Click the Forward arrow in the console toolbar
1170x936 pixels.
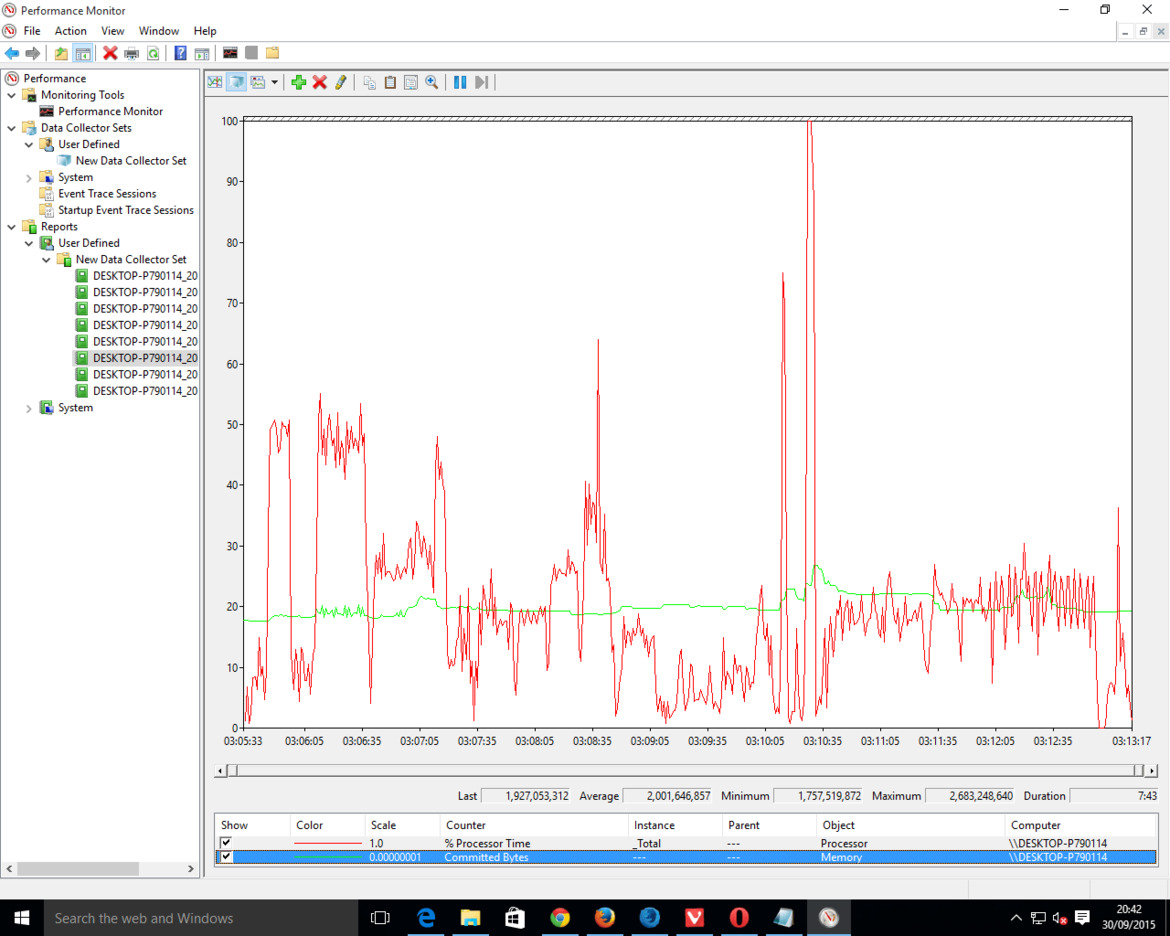click(32, 53)
